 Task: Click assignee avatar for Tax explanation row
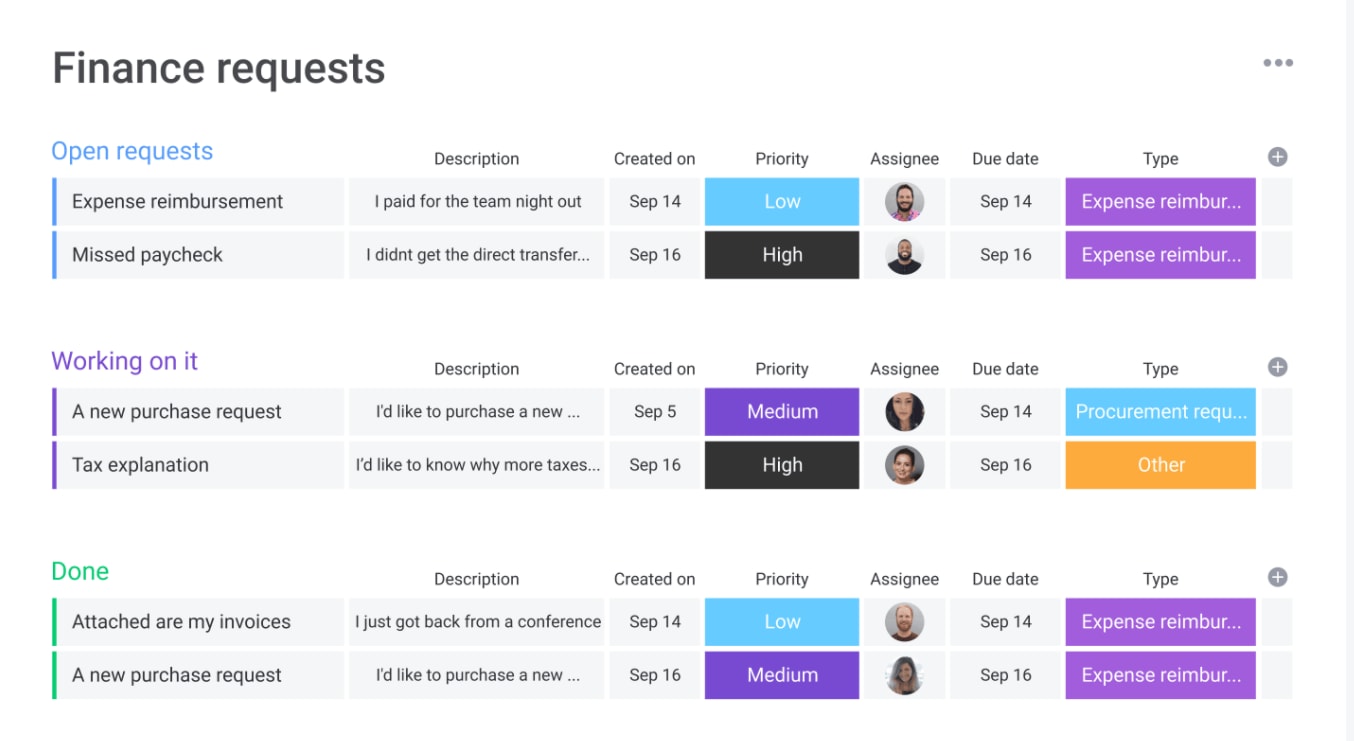(x=904, y=465)
